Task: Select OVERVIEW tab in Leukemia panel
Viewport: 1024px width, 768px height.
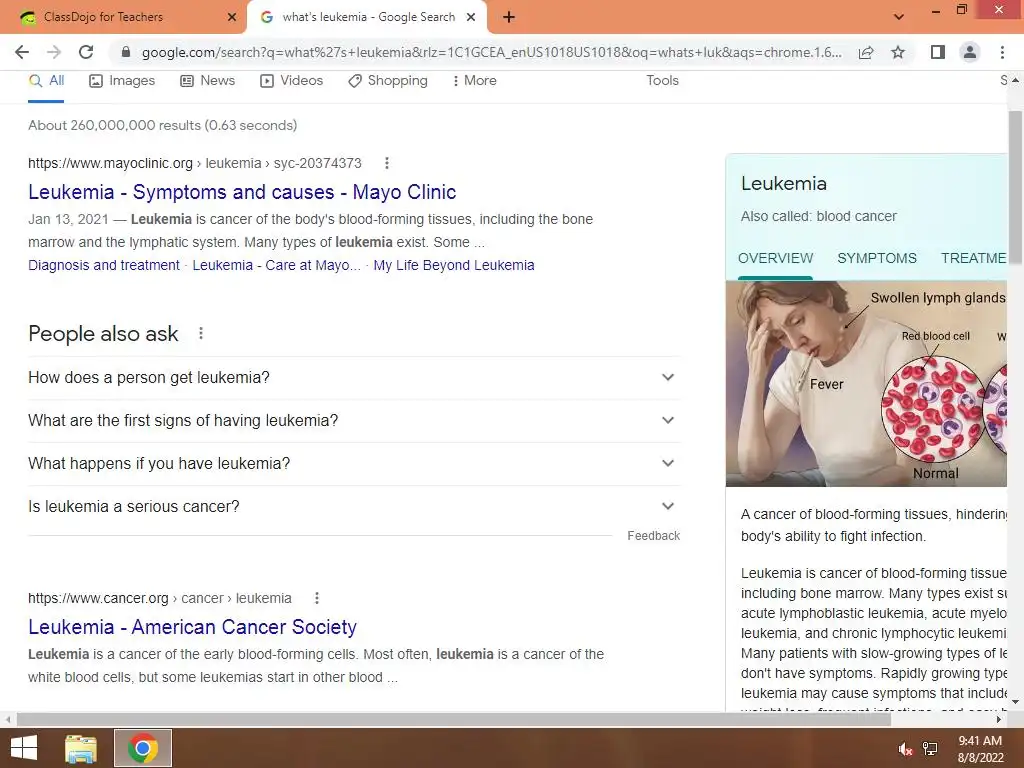Action: tap(775, 259)
